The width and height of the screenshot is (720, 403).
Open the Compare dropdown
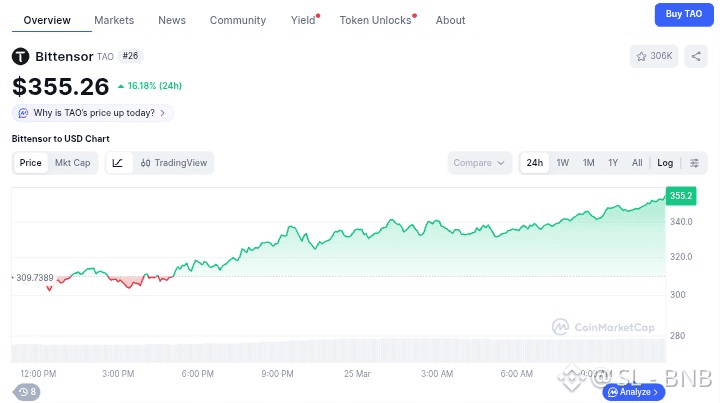tap(479, 163)
